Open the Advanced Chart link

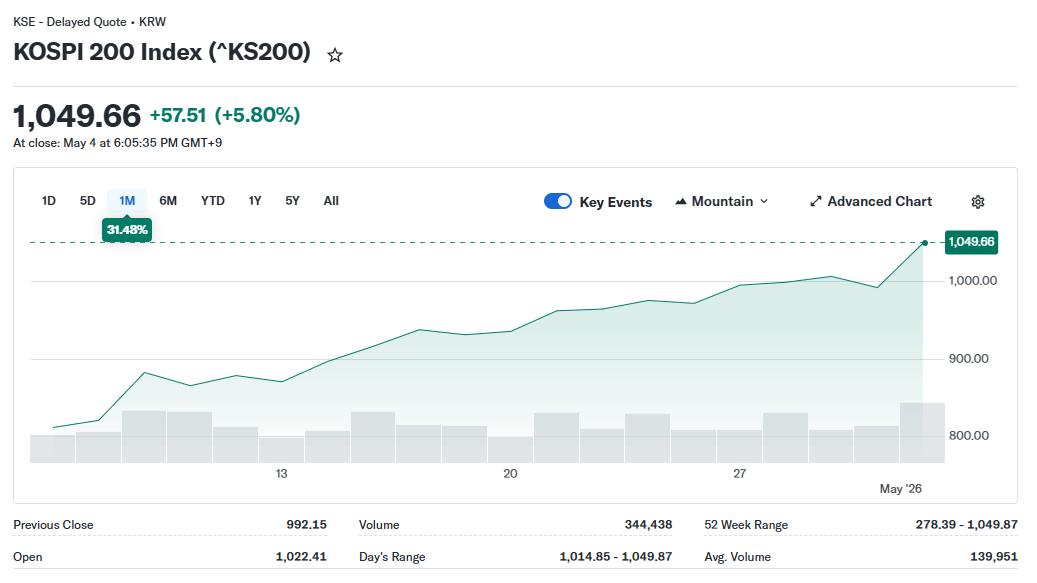(871, 202)
